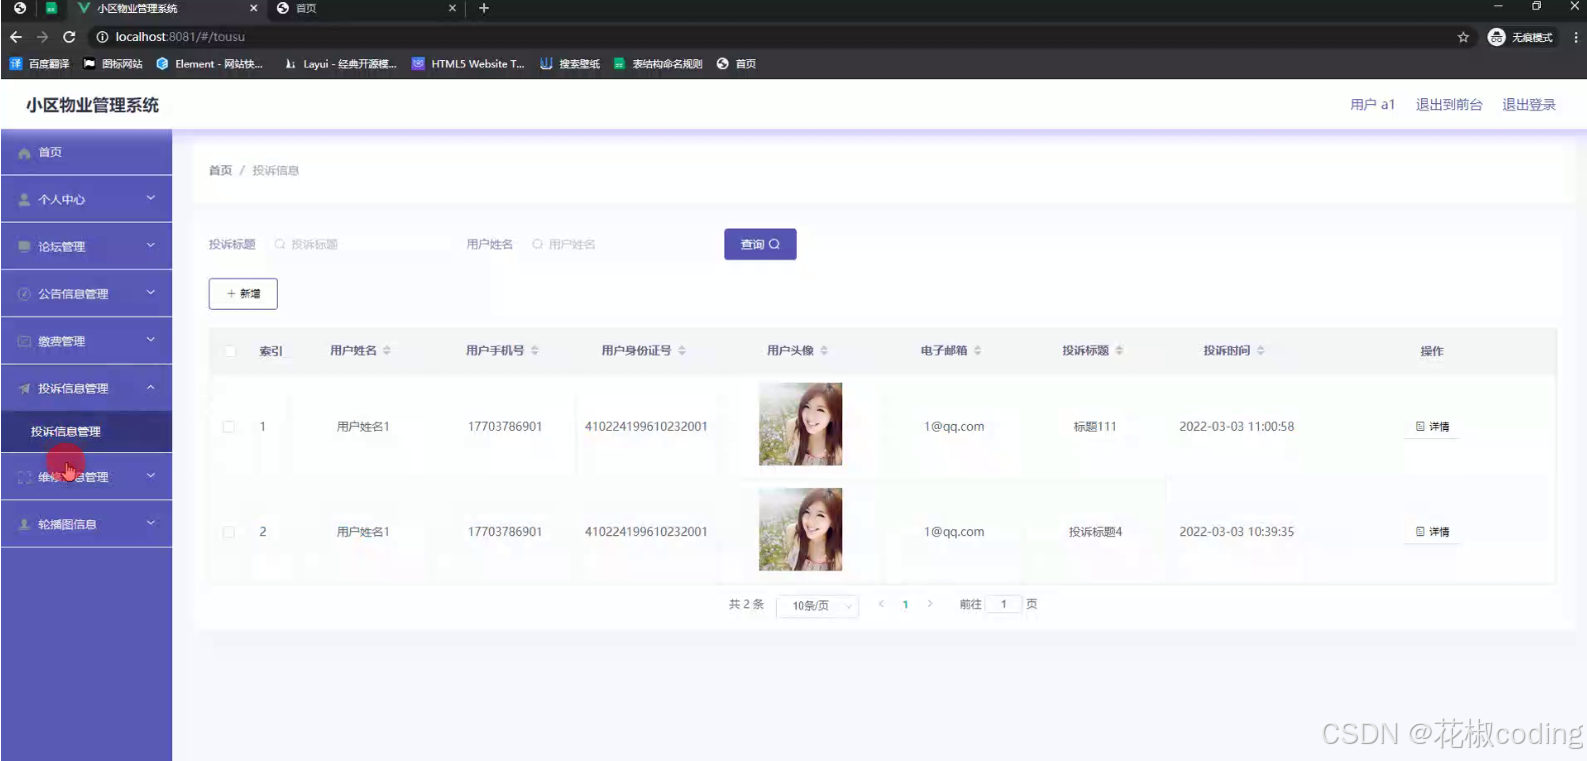Screen dimensions: 1587x761
Task: Sort the 用户姓名 column with its arrows
Action: tap(387, 351)
